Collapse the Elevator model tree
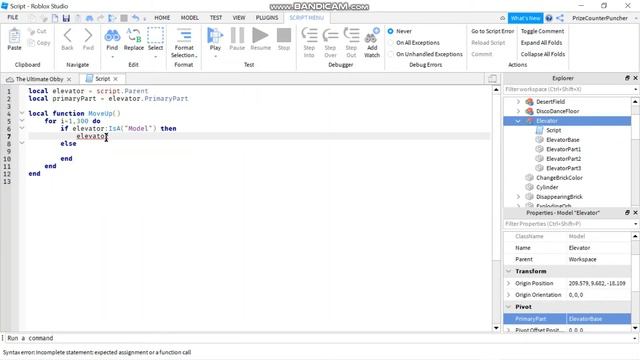Image resolution: width=640 pixels, height=360 pixels. tap(518, 121)
